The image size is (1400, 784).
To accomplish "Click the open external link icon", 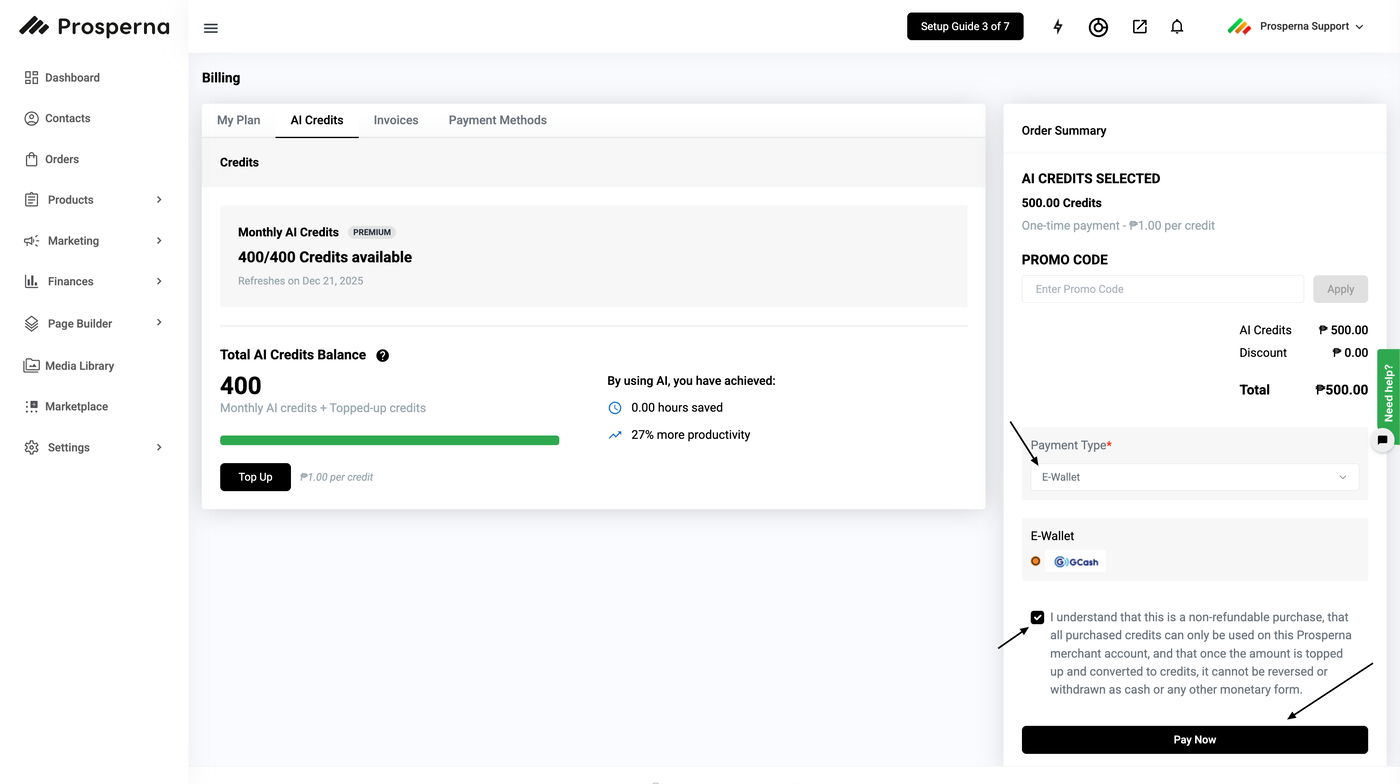I will point(1139,27).
